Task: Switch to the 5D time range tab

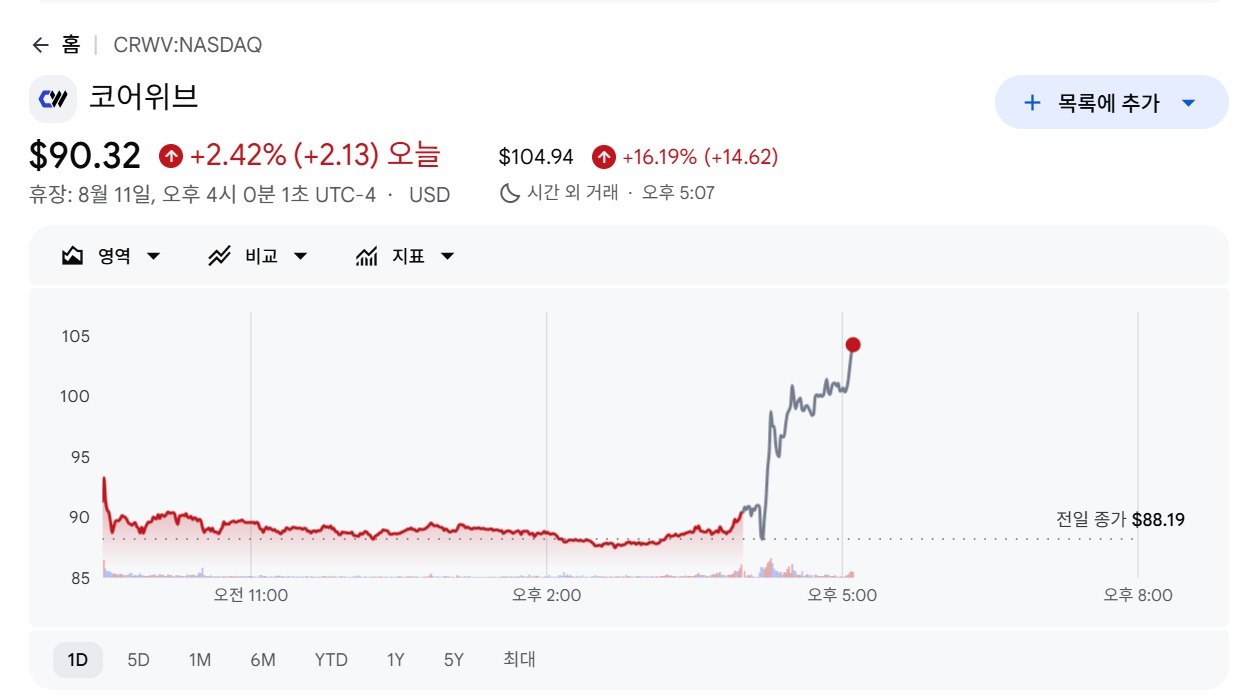Action: (x=138, y=660)
